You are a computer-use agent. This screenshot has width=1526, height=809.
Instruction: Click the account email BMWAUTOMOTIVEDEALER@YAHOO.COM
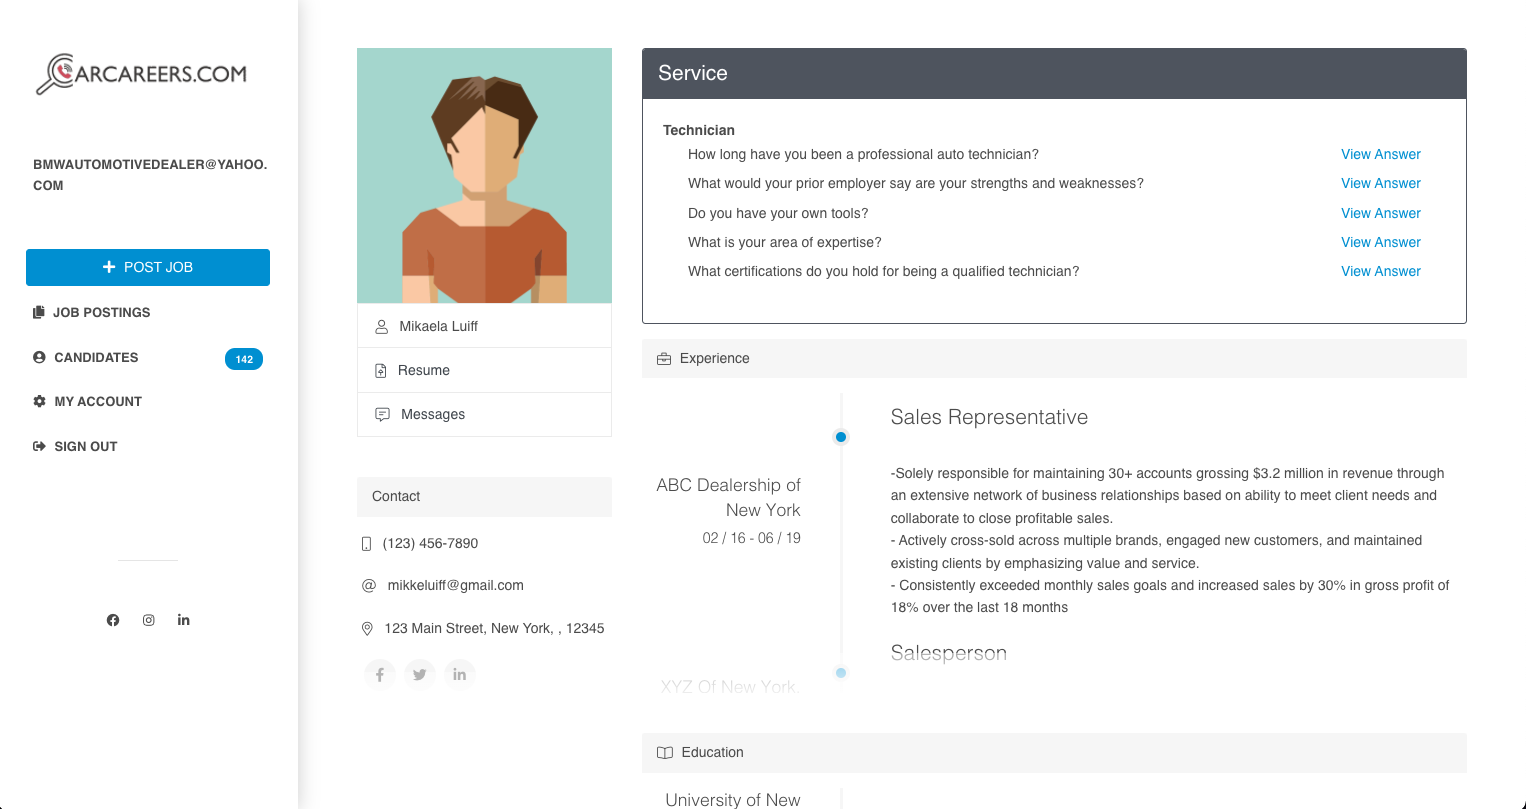[x=150, y=175]
